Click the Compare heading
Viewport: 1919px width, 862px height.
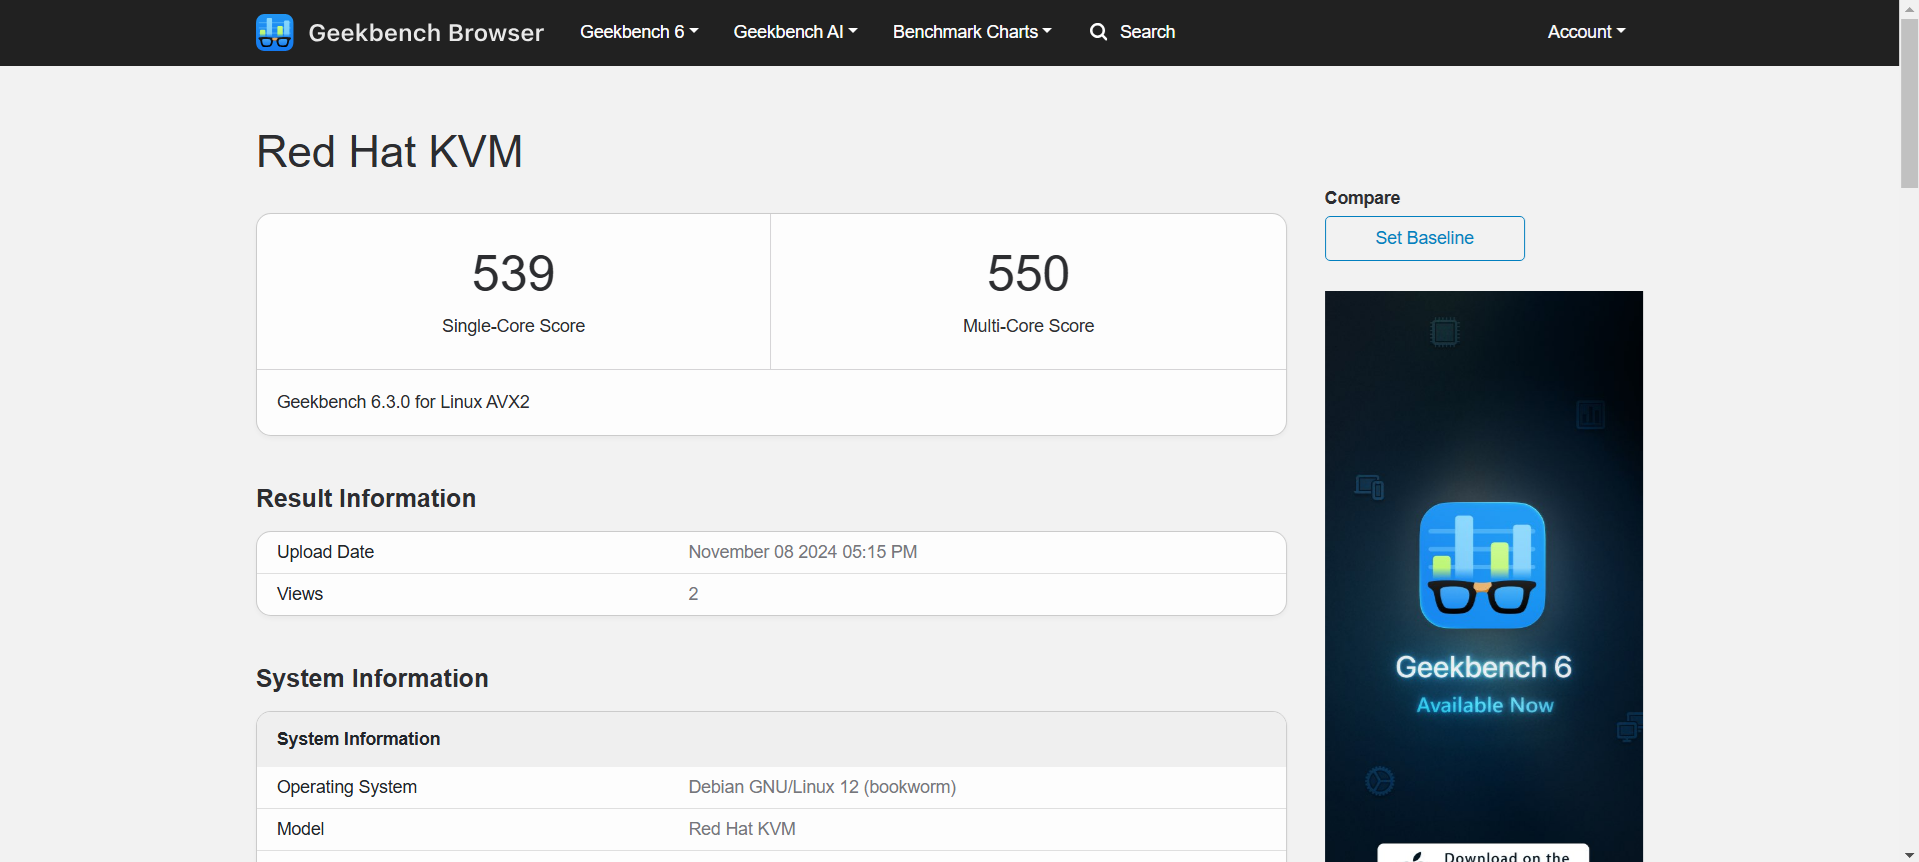(x=1362, y=198)
